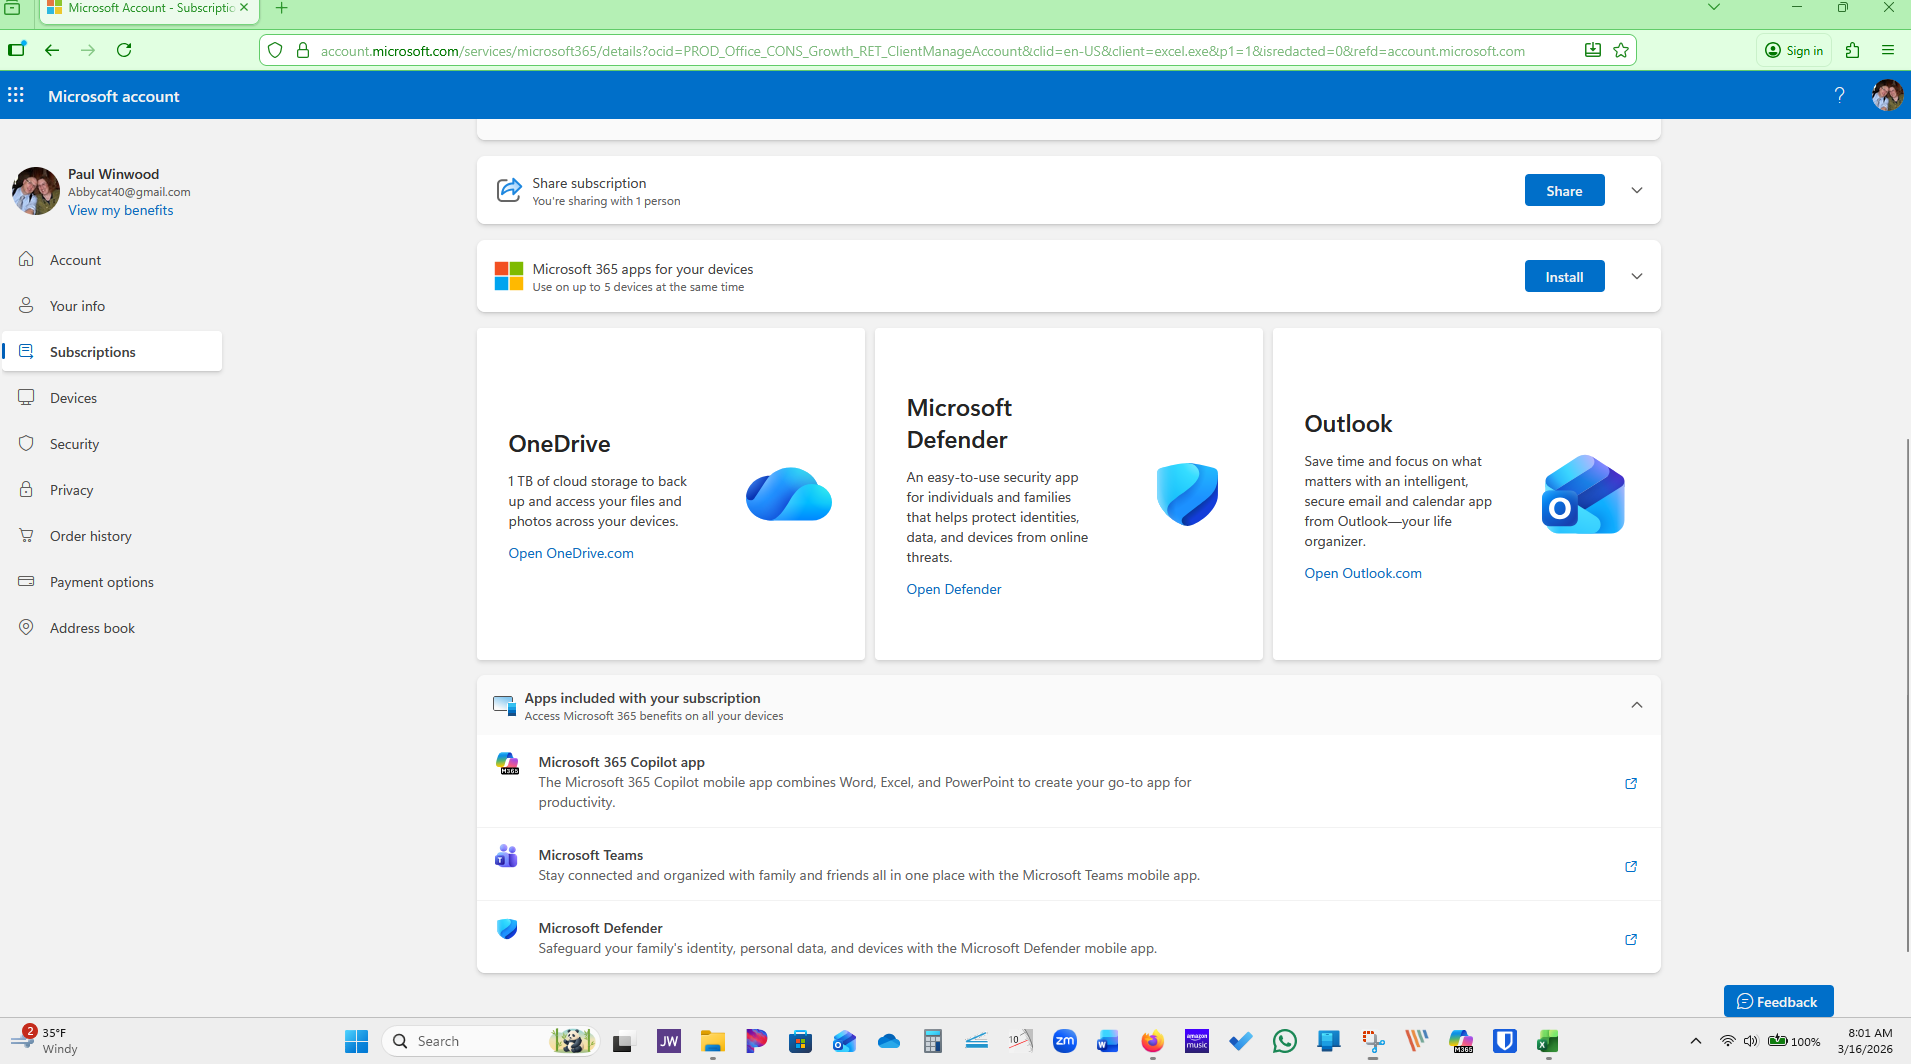The width and height of the screenshot is (1911, 1064).
Task: Open Devices in sidebar
Action: tap(112, 398)
